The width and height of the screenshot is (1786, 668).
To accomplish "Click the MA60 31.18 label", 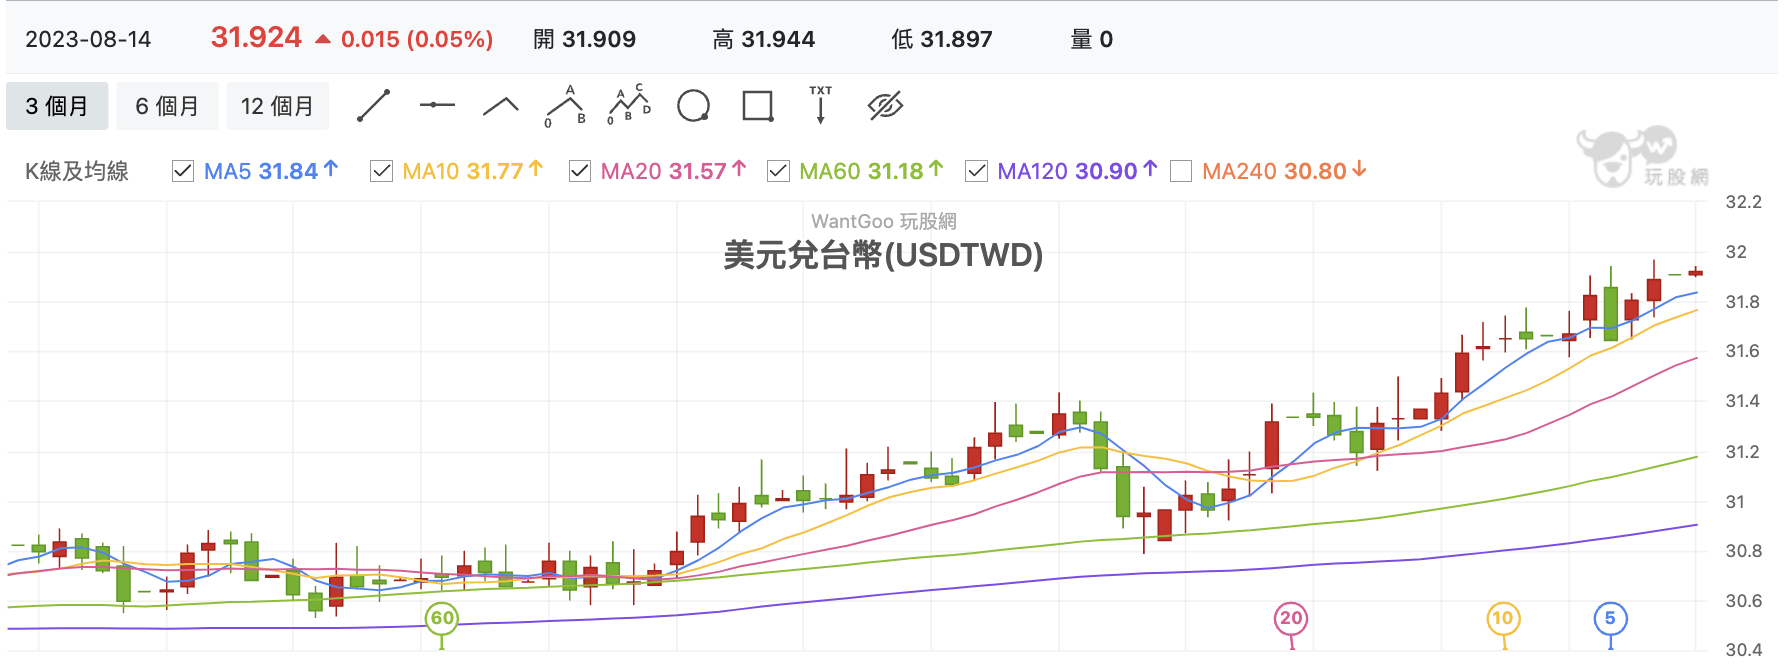I will coord(871,171).
